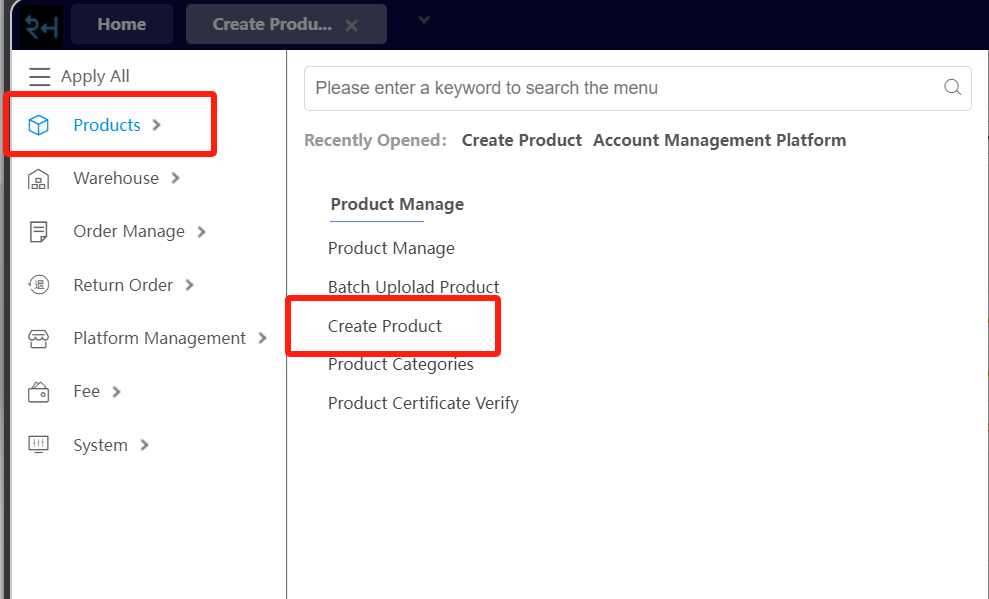Close the Create Produ... tab
Viewport: 989px width, 599px height.
point(351,24)
